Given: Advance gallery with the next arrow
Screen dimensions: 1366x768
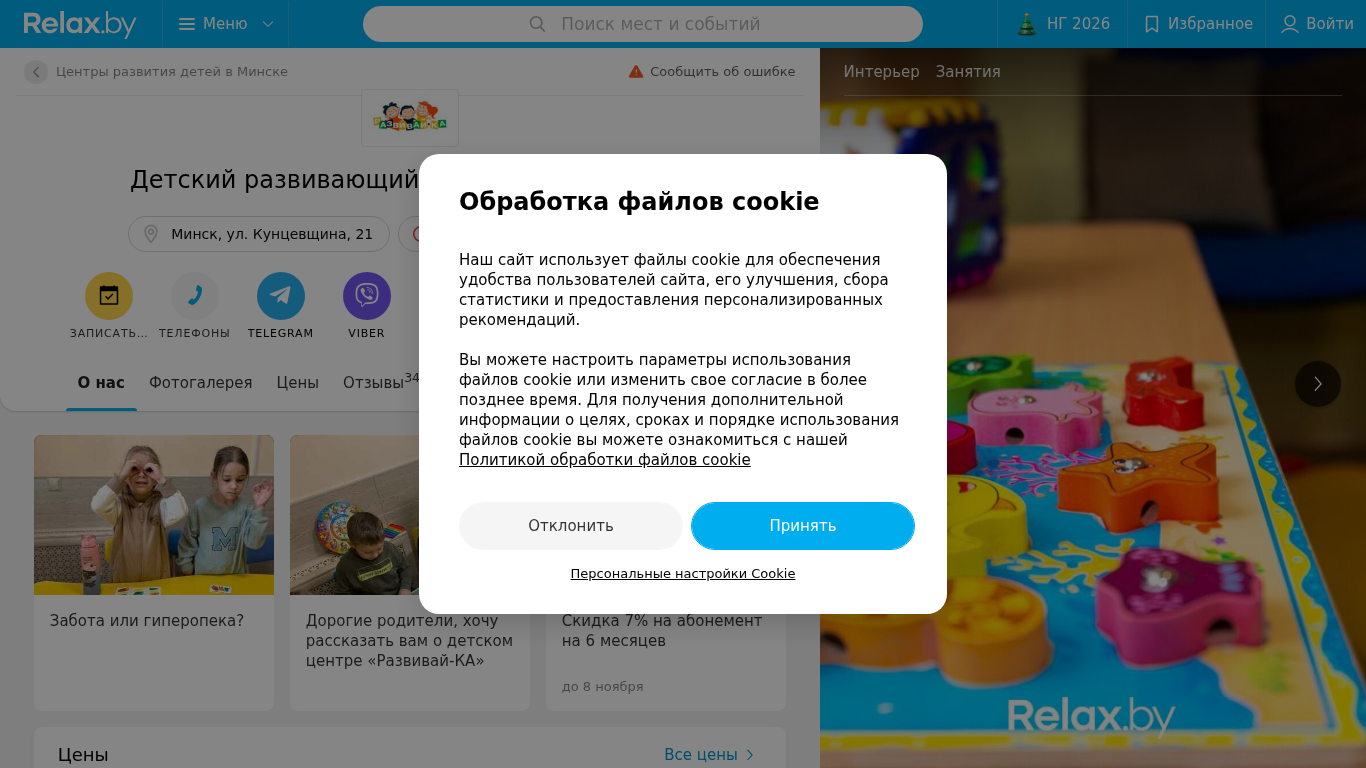Looking at the screenshot, I should tap(1318, 384).
